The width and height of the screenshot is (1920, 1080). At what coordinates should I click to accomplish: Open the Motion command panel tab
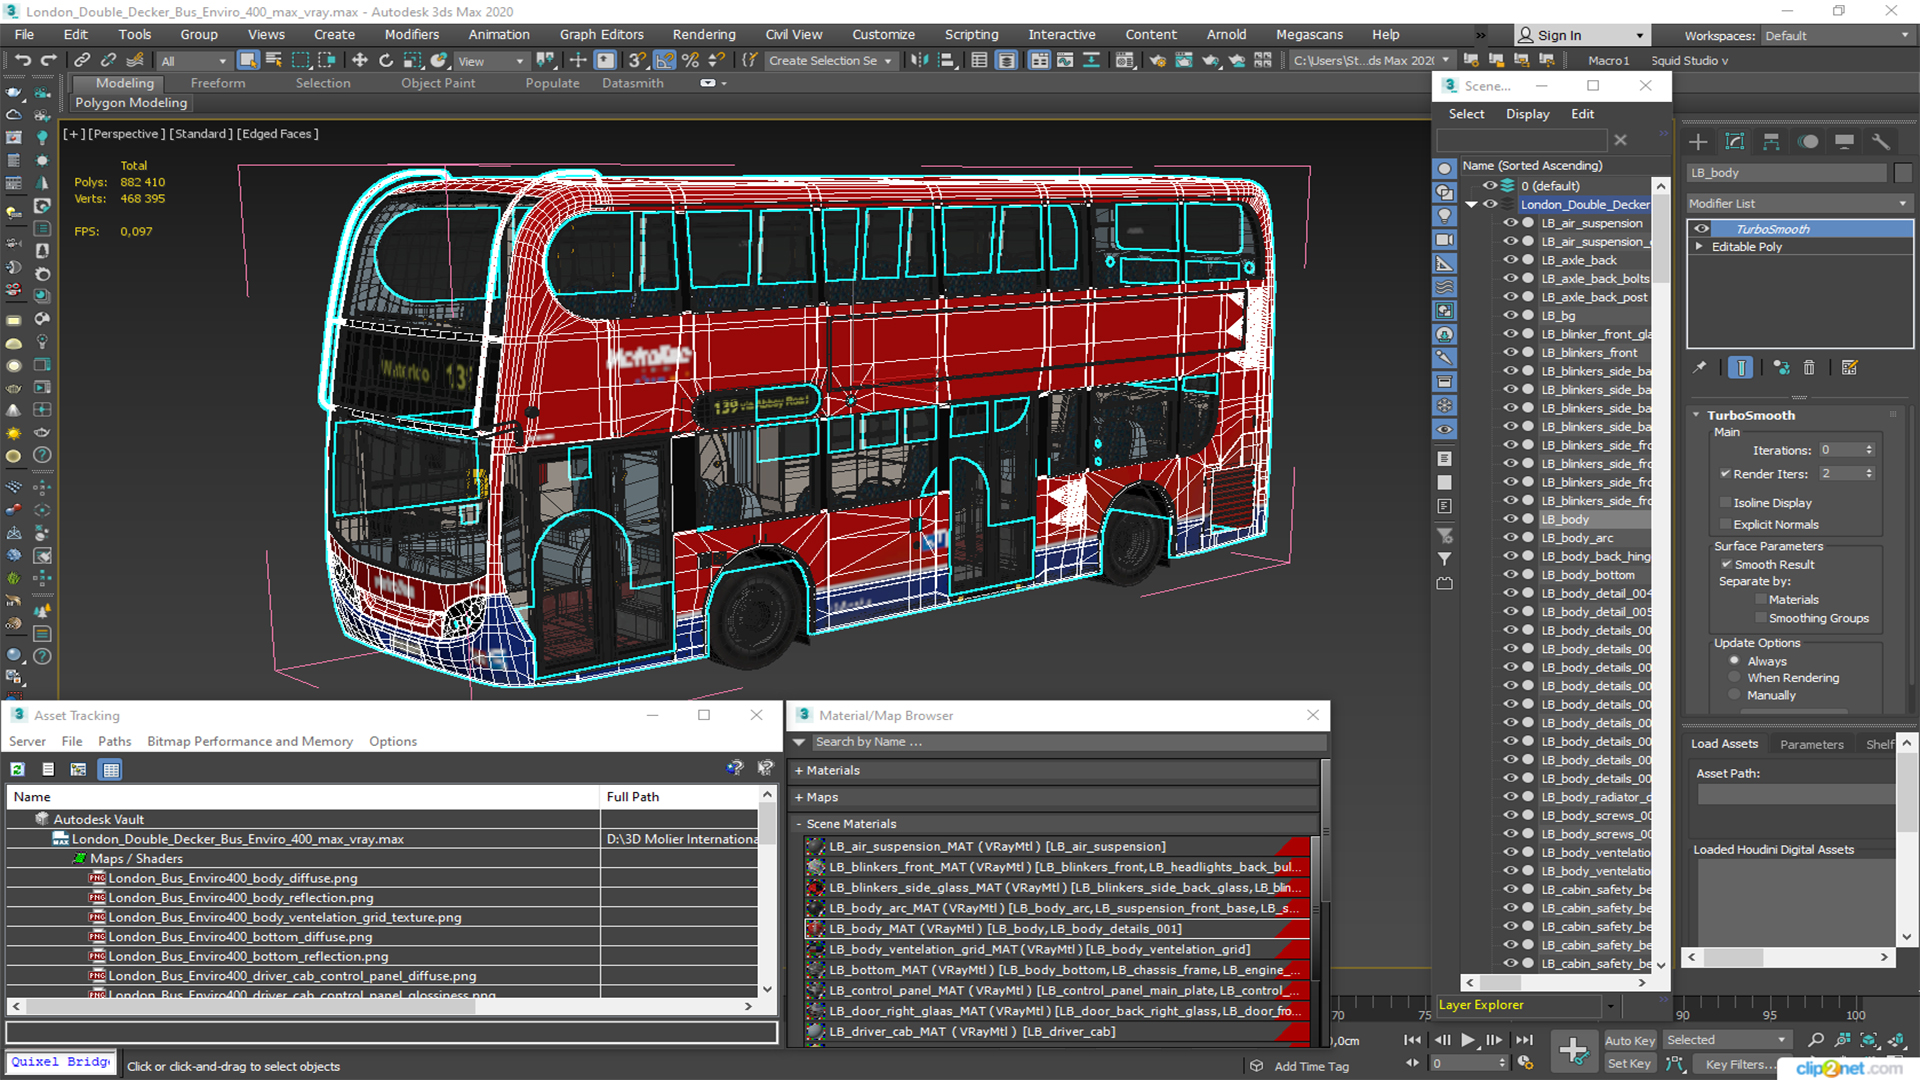click(x=1808, y=142)
